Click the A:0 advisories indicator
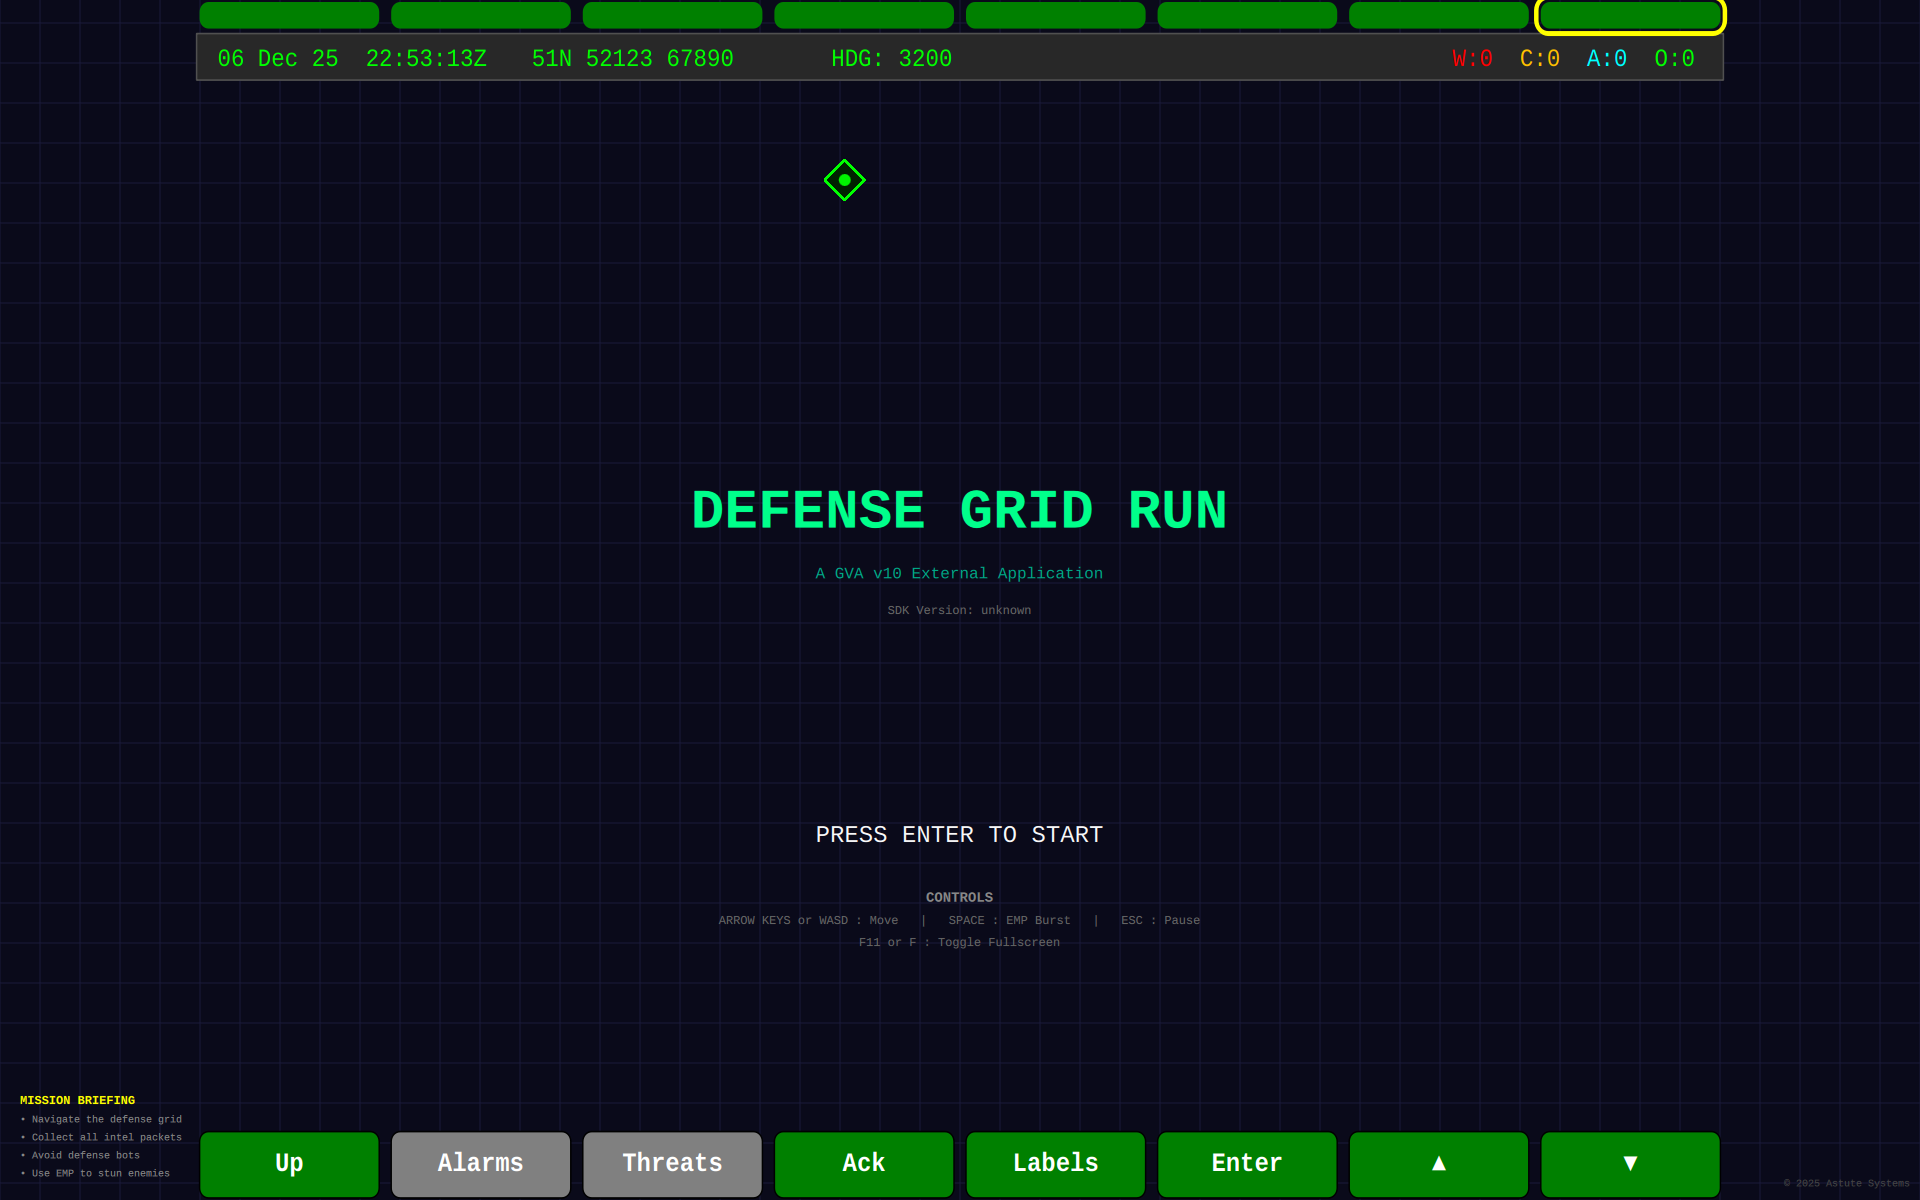The width and height of the screenshot is (1920, 1200). pos(1606,59)
